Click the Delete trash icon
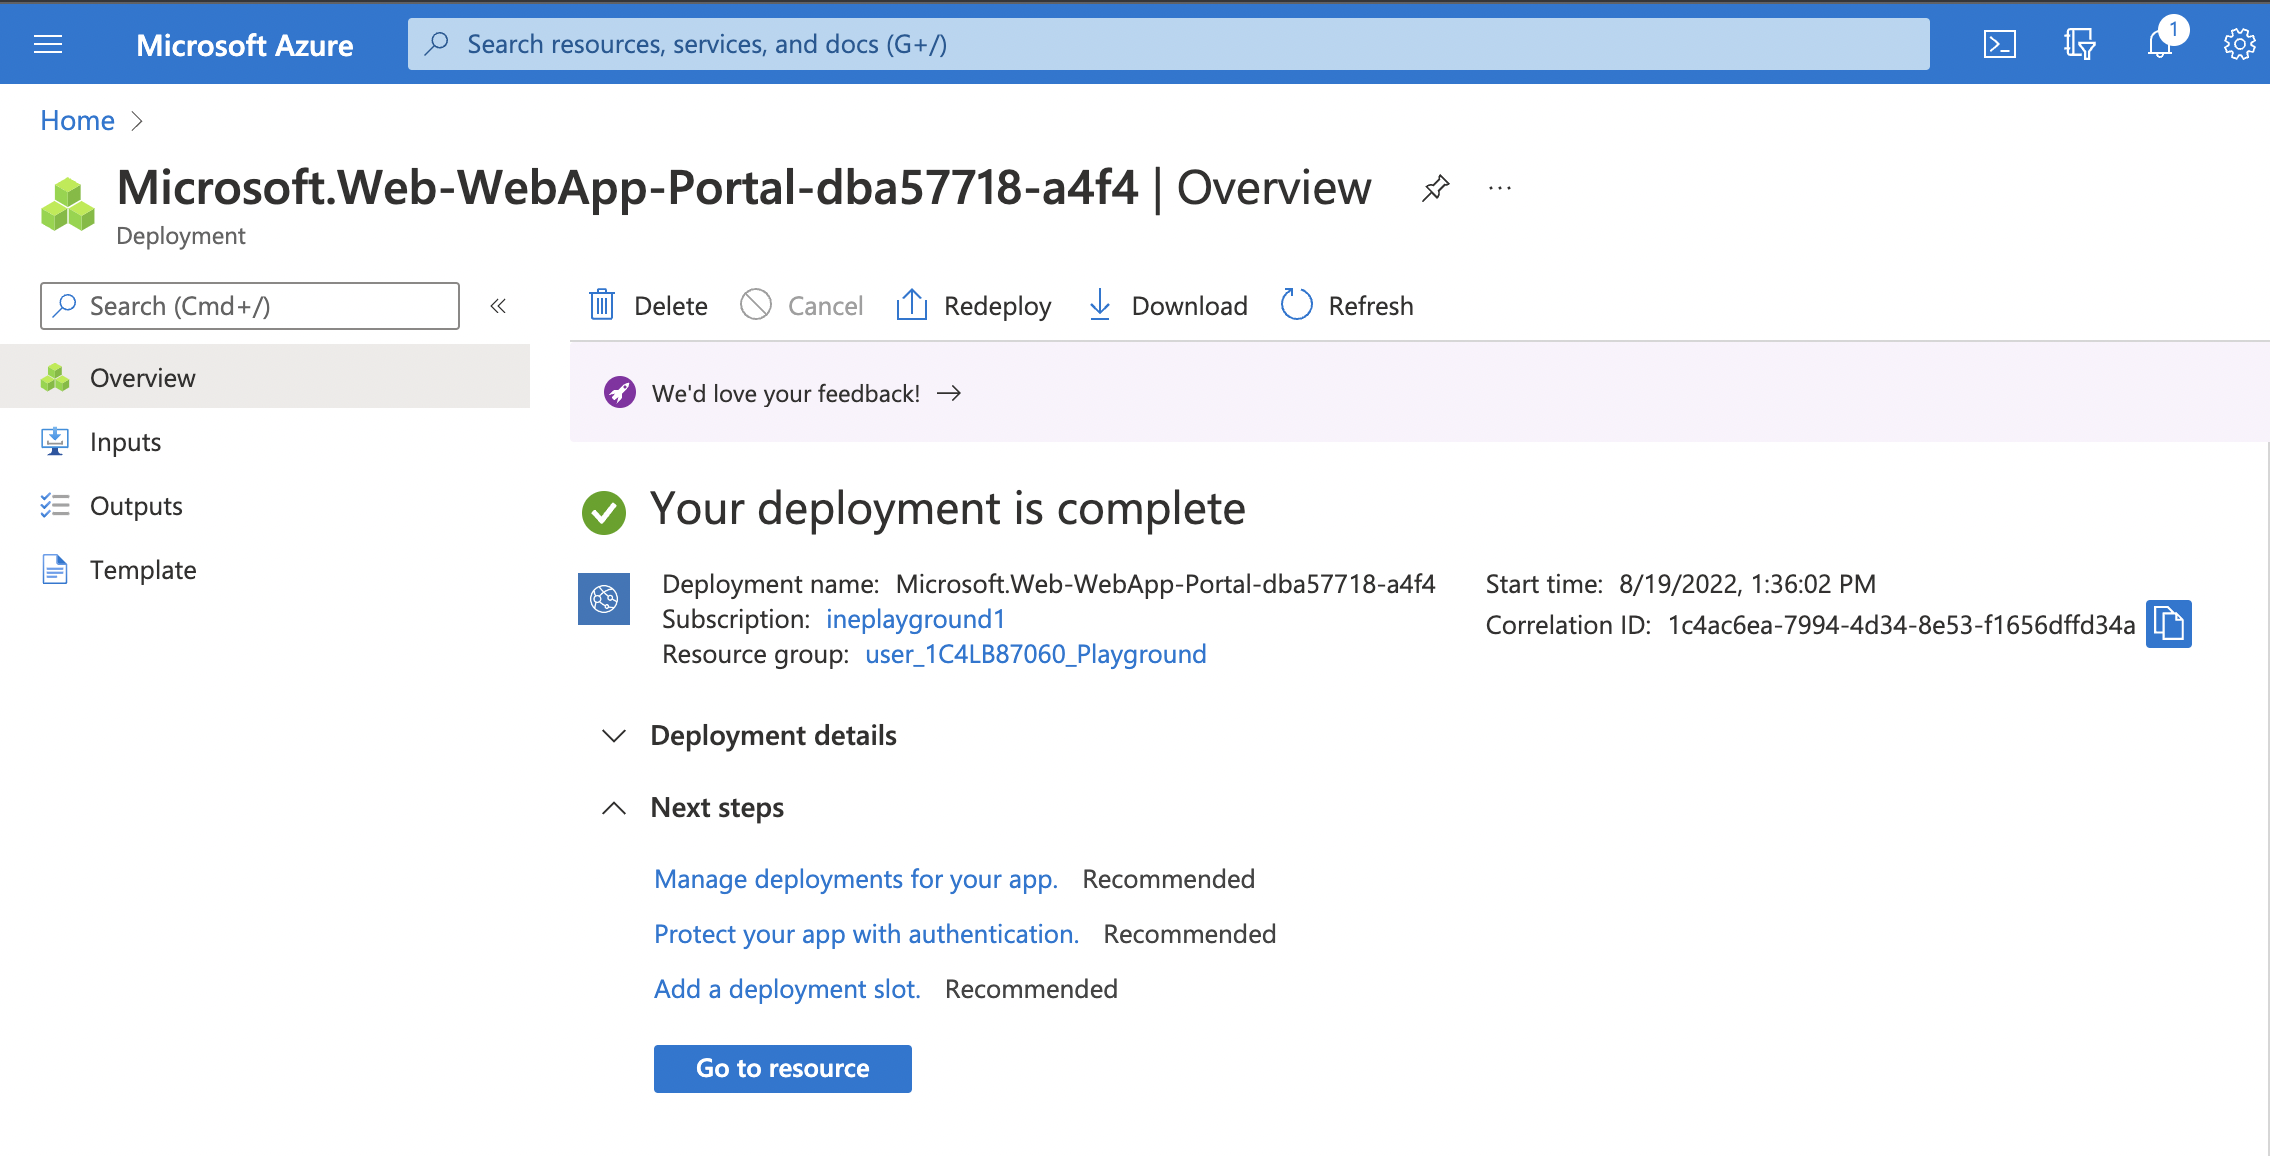The height and width of the screenshot is (1156, 2270). (x=602, y=305)
